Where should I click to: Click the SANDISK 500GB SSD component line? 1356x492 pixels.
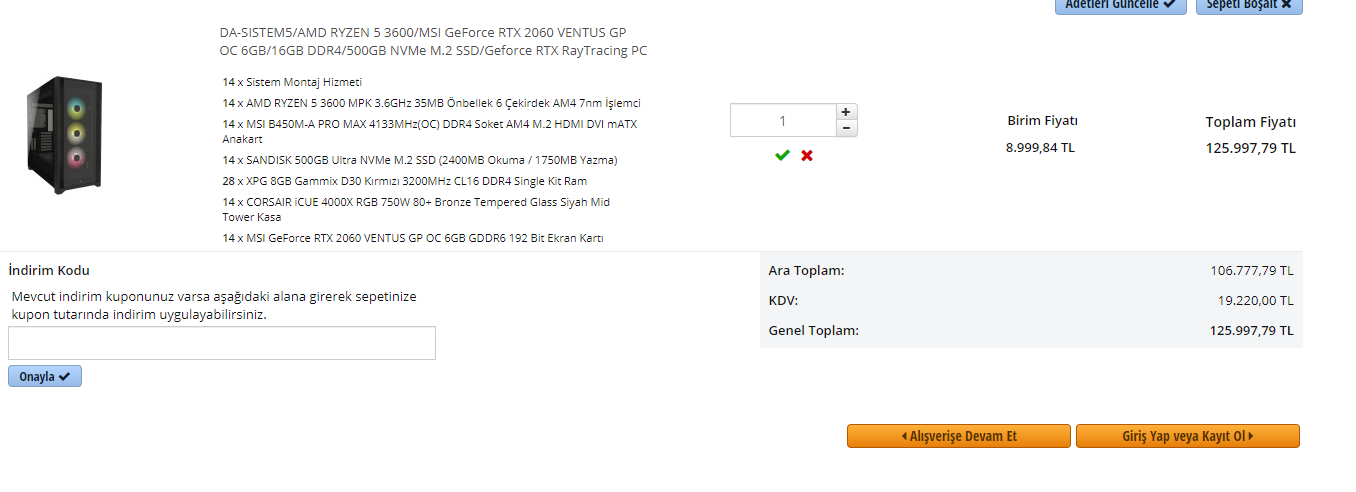point(420,160)
